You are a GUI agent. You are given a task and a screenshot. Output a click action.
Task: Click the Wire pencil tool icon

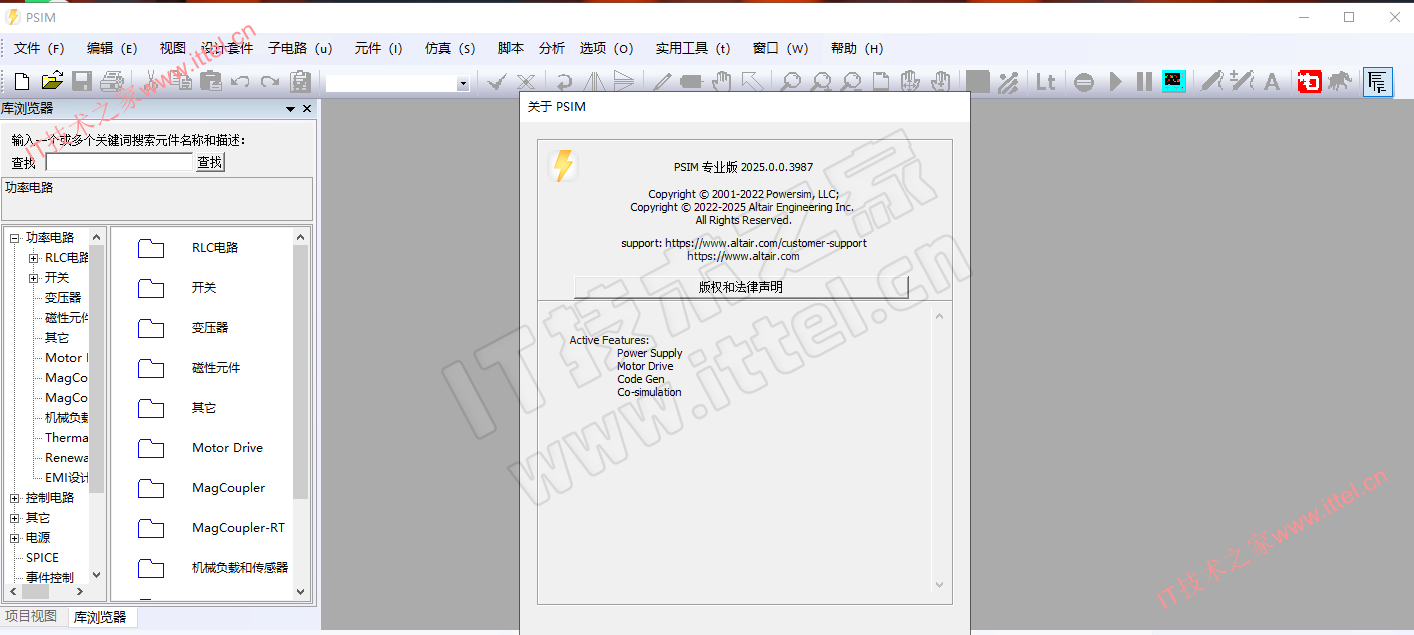(x=662, y=82)
